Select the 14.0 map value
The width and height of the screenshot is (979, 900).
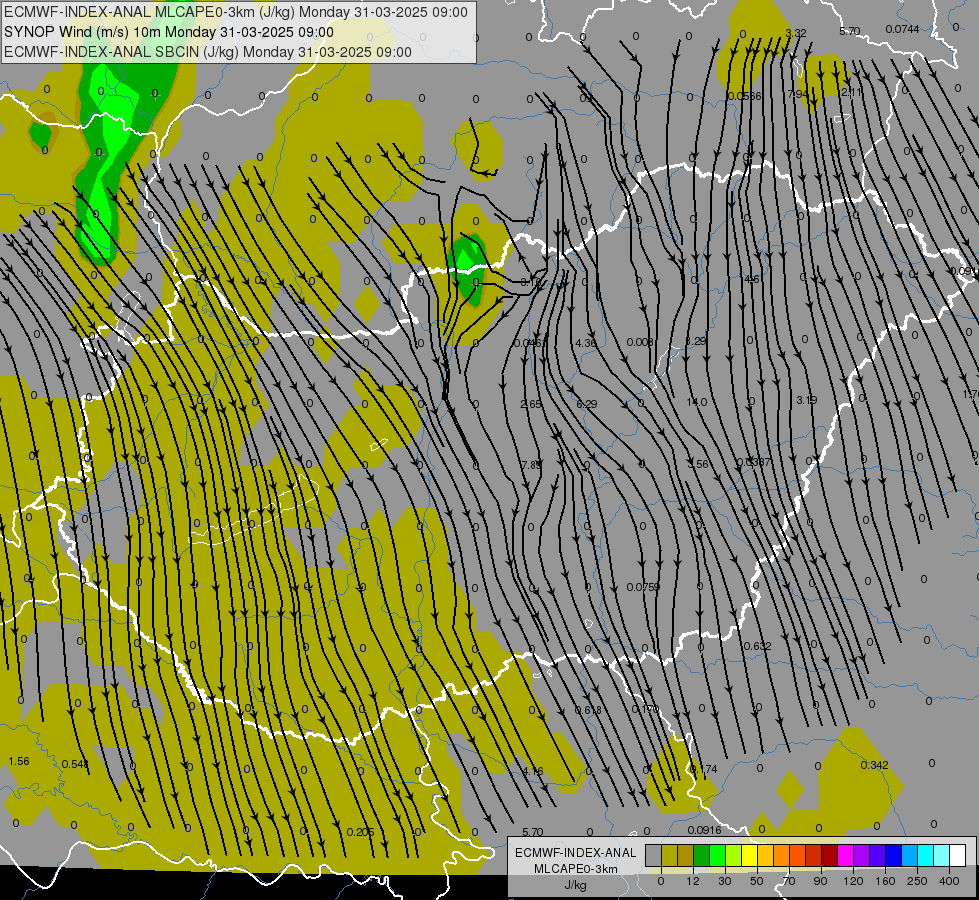tap(697, 402)
